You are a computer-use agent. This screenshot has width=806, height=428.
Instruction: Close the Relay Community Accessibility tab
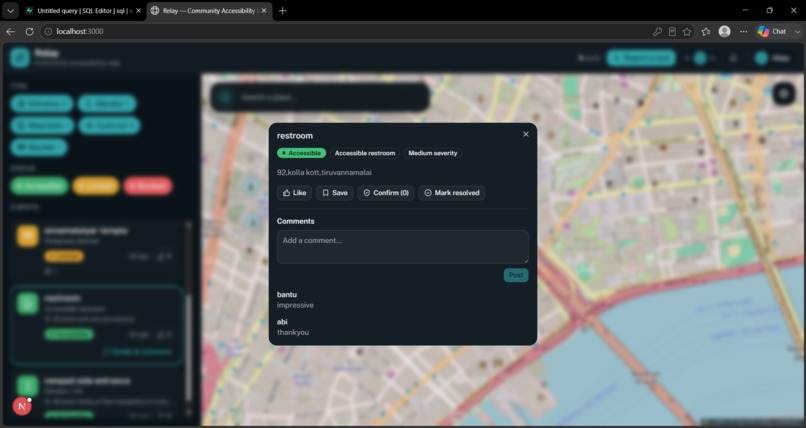click(264, 10)
